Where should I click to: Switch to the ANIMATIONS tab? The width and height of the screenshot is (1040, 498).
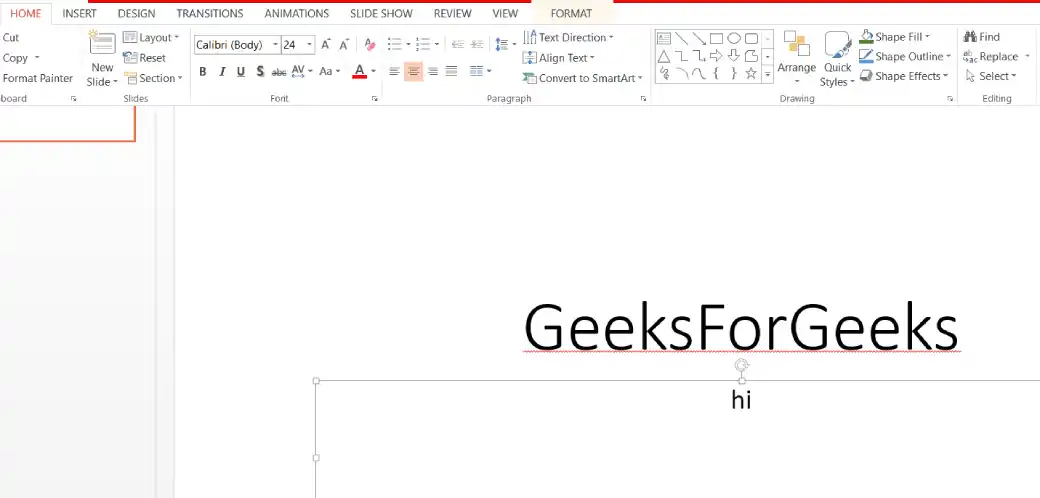click(296, 13)
